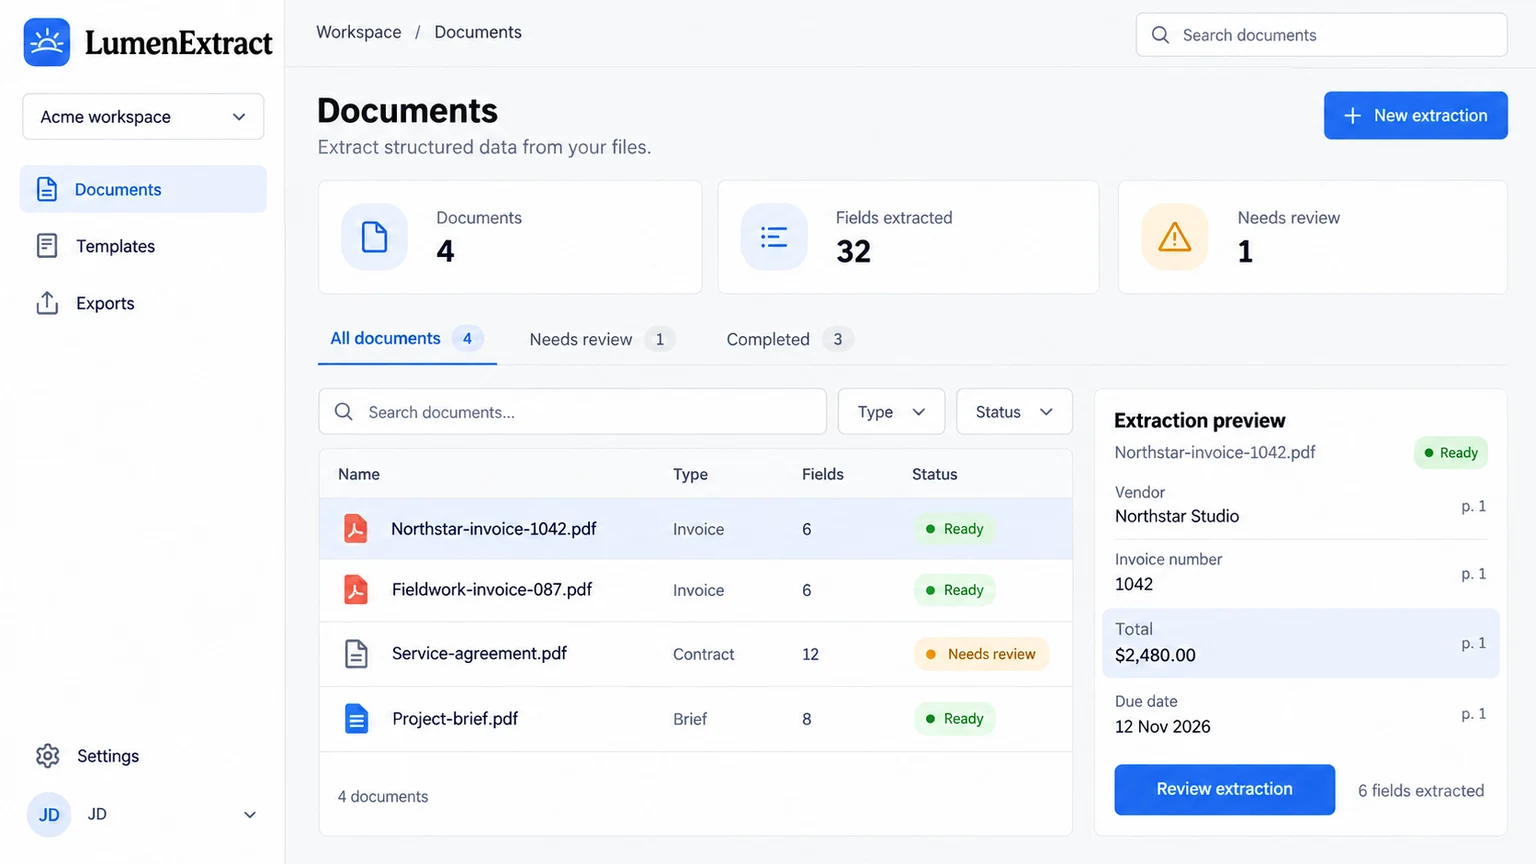Image resolution: width=1536 pixels, height=864 pixels.
Task: Click the Ready badge in Extraction preview
Action: point(1451,453)
